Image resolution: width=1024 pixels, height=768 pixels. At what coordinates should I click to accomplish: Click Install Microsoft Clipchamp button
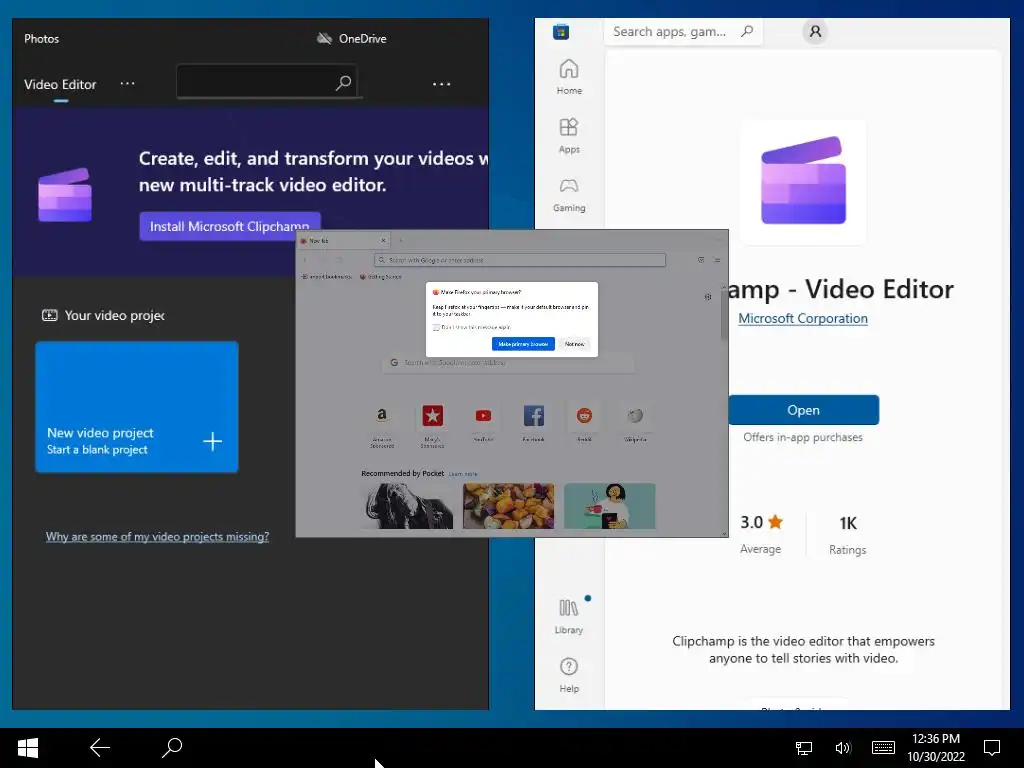point(230,226)
